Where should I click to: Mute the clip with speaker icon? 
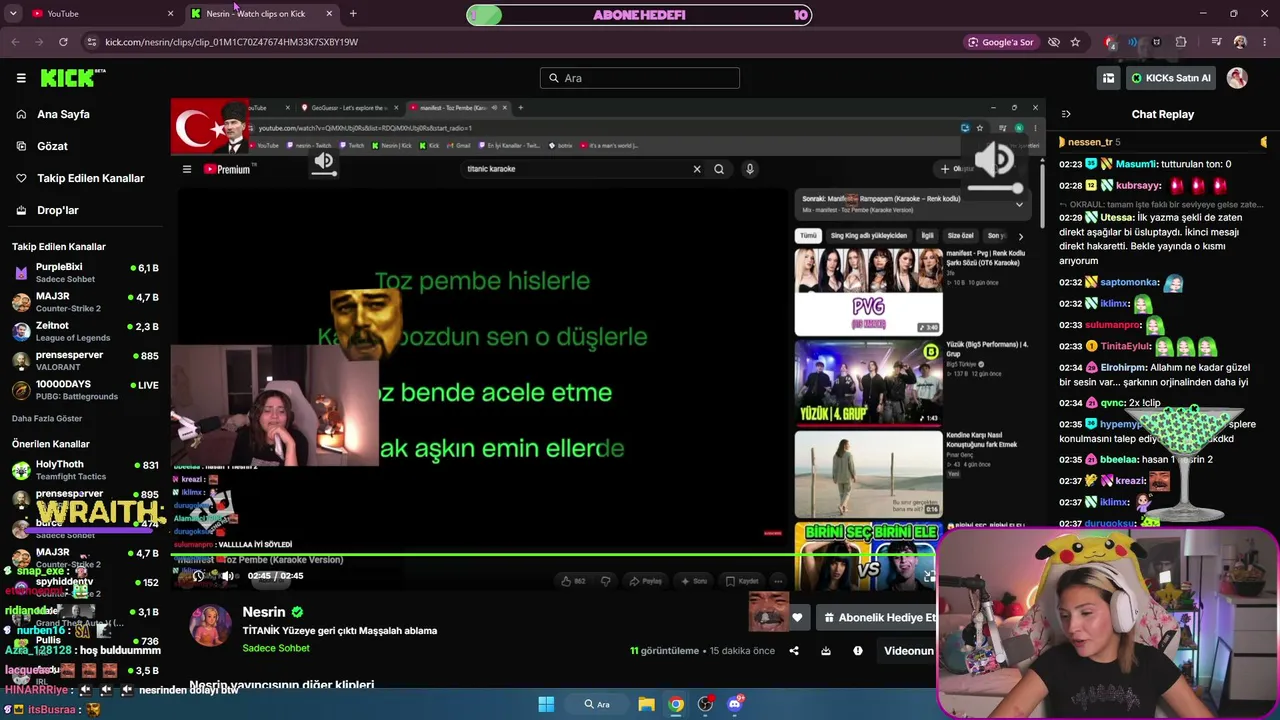(228, 576)
